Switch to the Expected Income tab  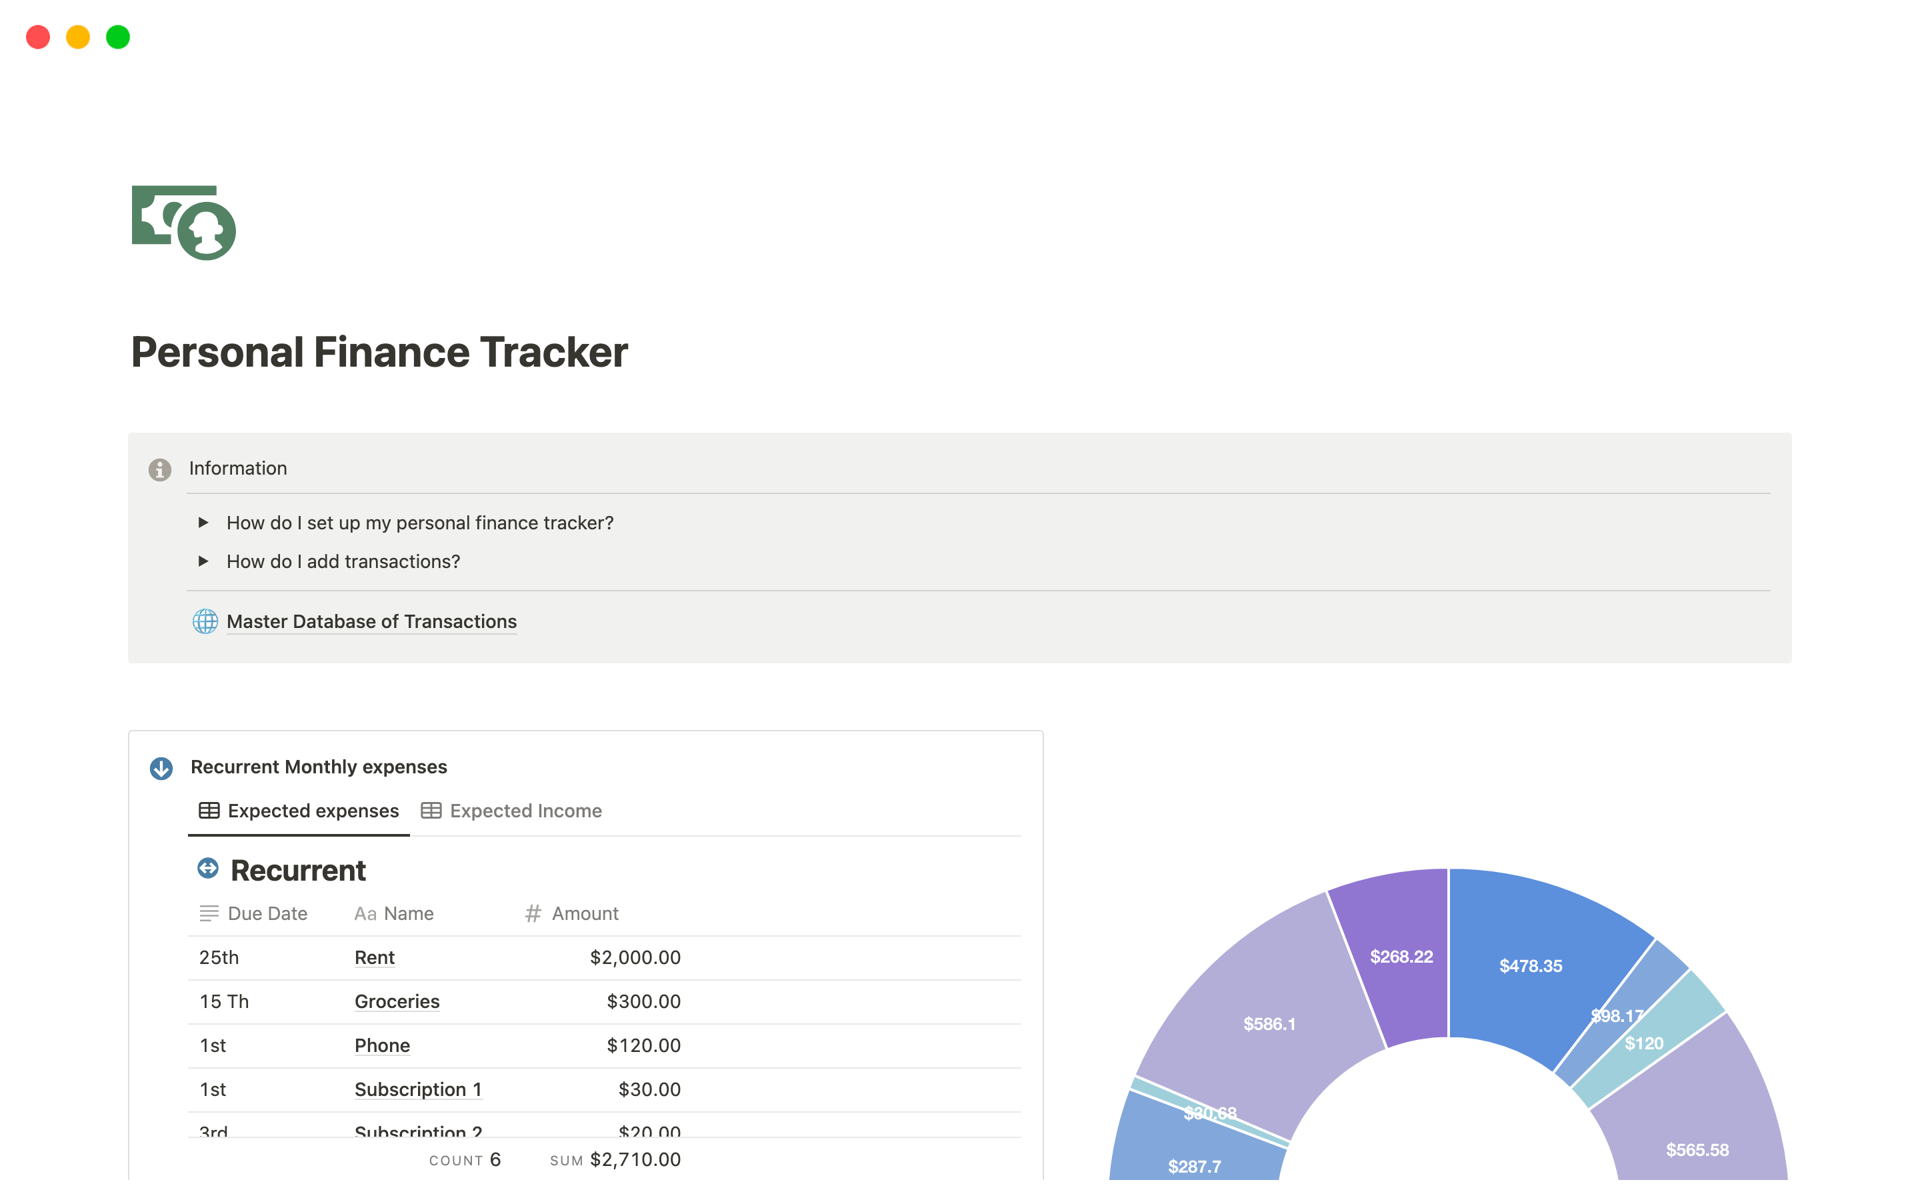pos(524,811)
